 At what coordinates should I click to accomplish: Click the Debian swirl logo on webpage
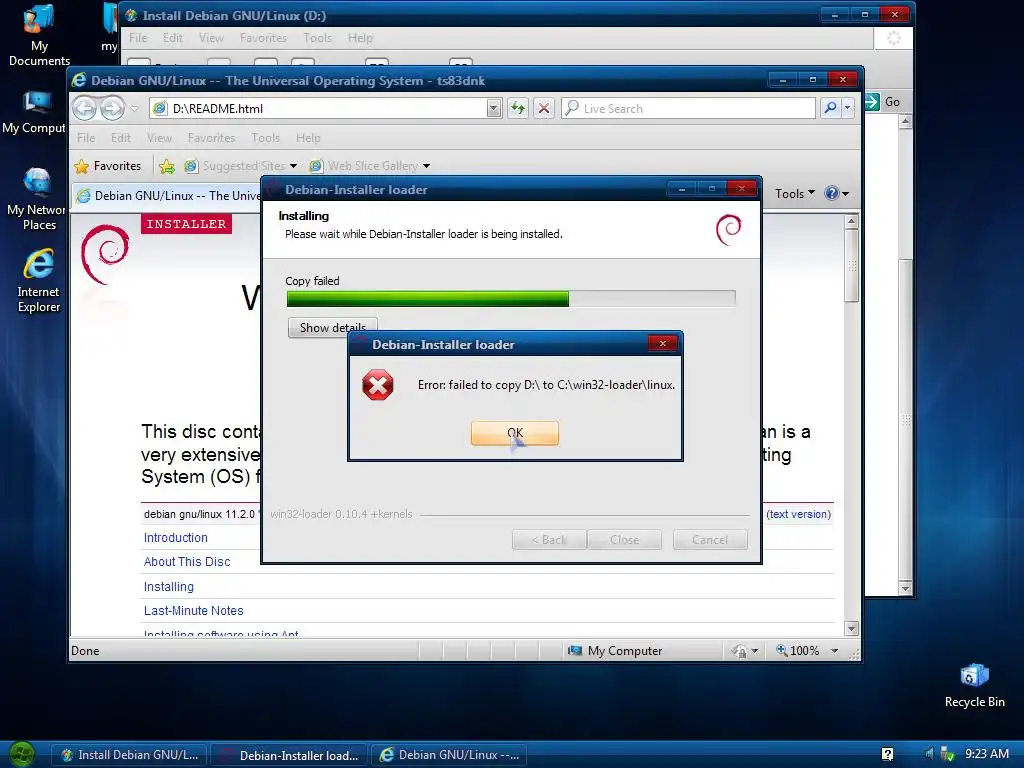(105, 254)
